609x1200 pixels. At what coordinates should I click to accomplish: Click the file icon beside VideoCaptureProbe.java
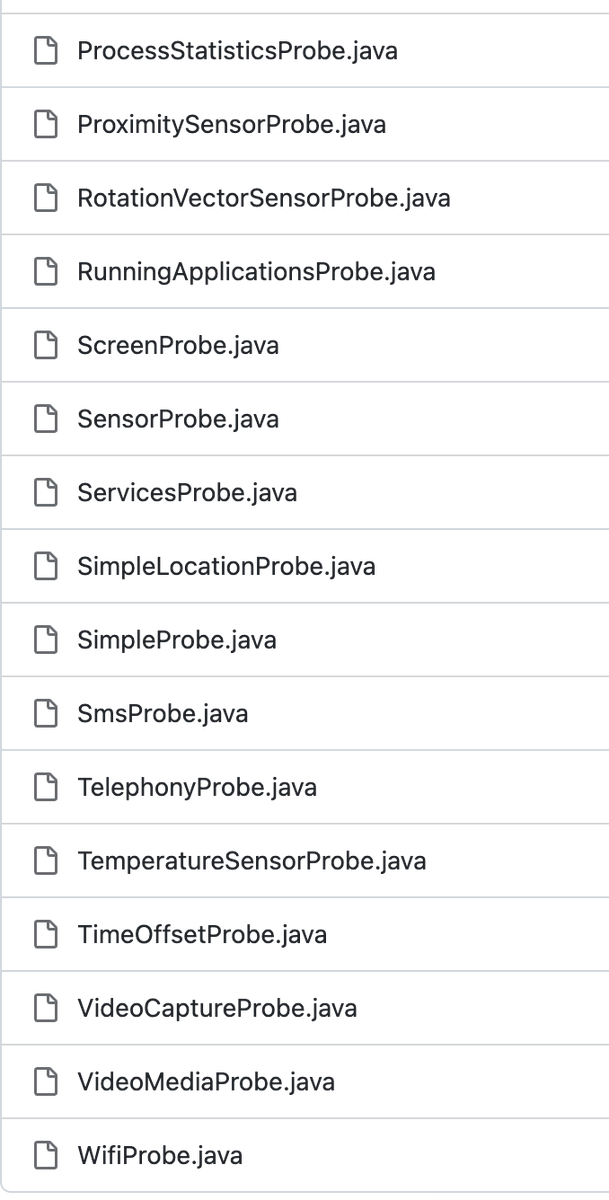pyautogui.click(x=47, y=1009)
